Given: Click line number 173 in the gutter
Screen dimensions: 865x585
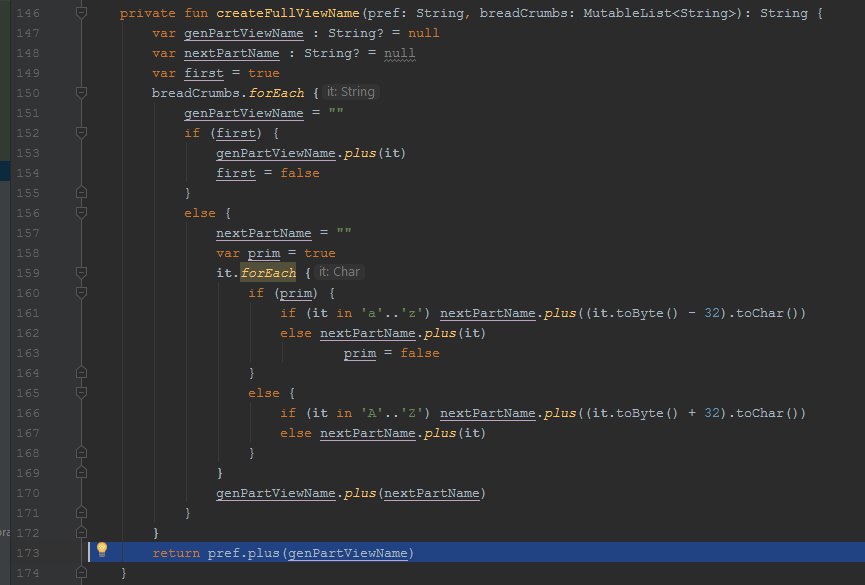Looking at the screenshot, I should click(x=28, y=552).
